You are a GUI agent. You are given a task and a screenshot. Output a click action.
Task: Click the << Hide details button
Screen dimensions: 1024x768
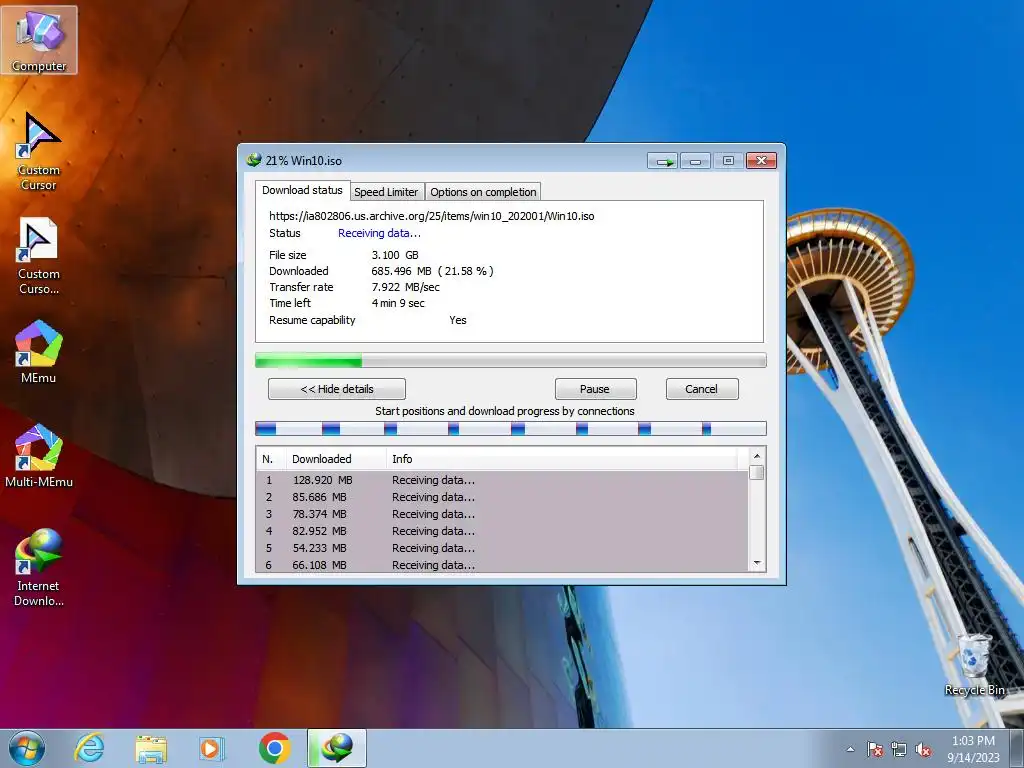coord(337,389)
